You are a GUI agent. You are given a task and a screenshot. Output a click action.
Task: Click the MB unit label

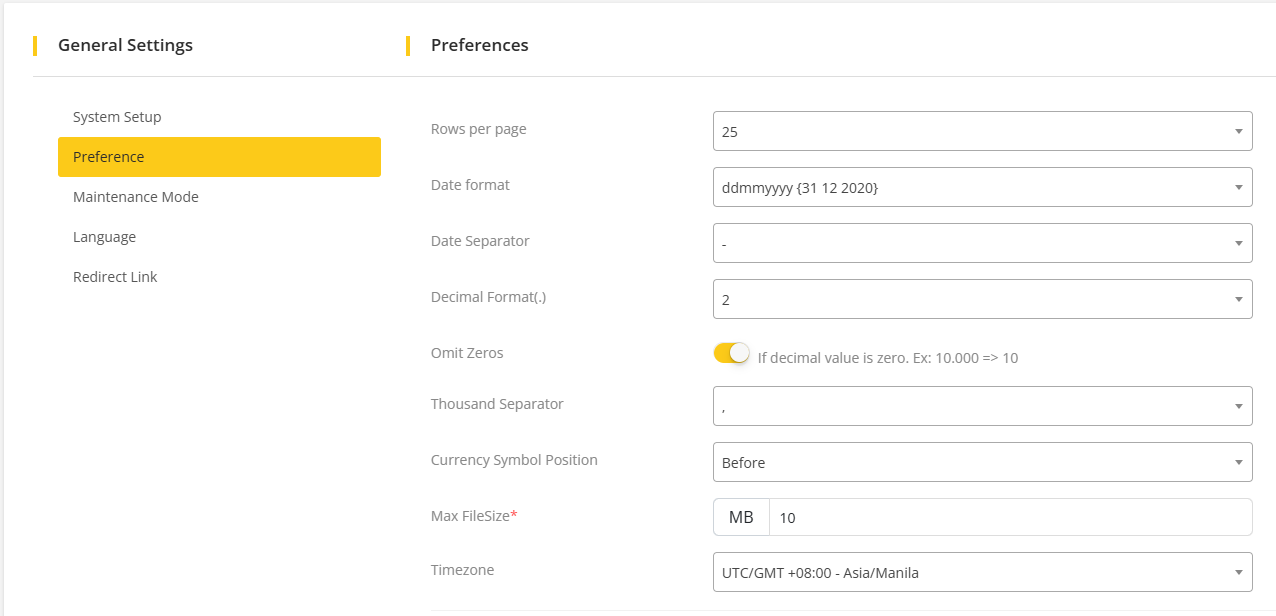pyautogui.click(x=741, y=517)
